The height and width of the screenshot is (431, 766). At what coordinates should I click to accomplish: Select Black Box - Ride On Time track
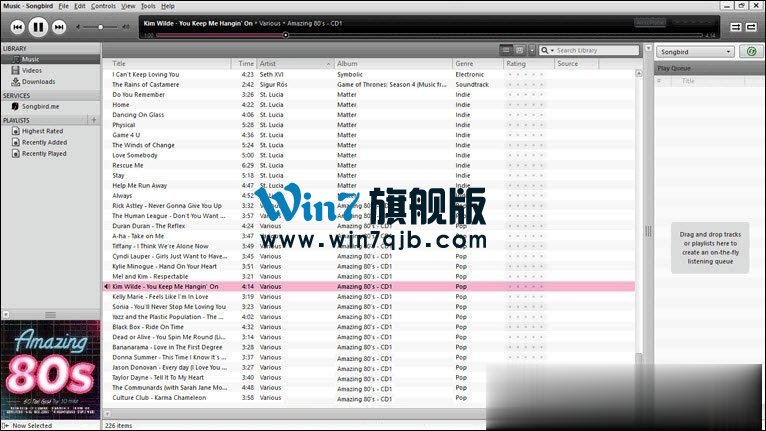[x=148, y=327]
